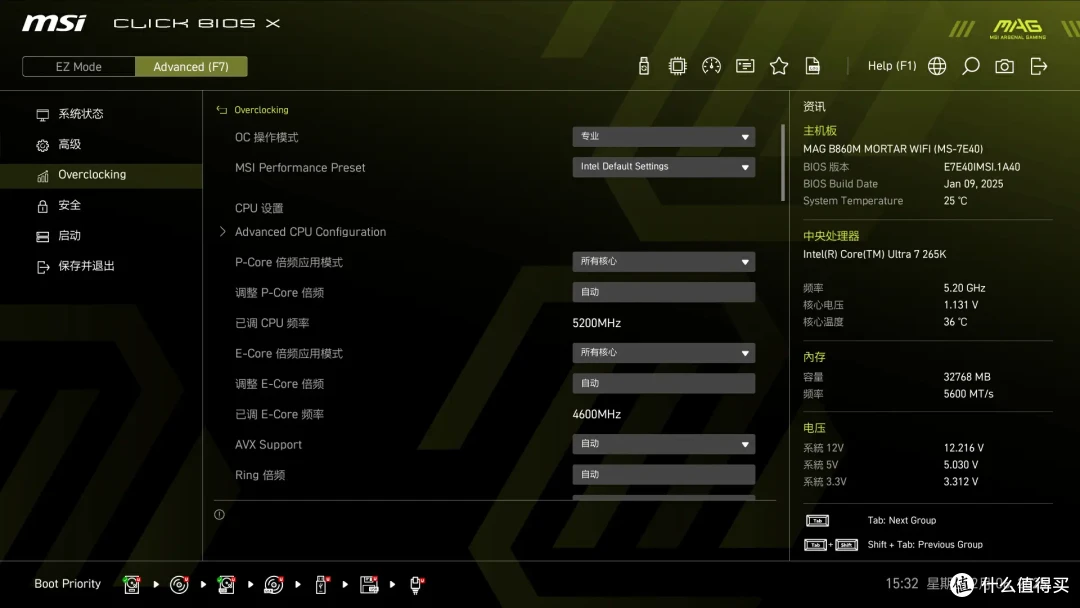Viewport: 1080px width, 608px height.
Task: Click the Intel(R) Core(TM) Ultra 7 265K text
Action: pyautogui.click(x=874, y=254)
